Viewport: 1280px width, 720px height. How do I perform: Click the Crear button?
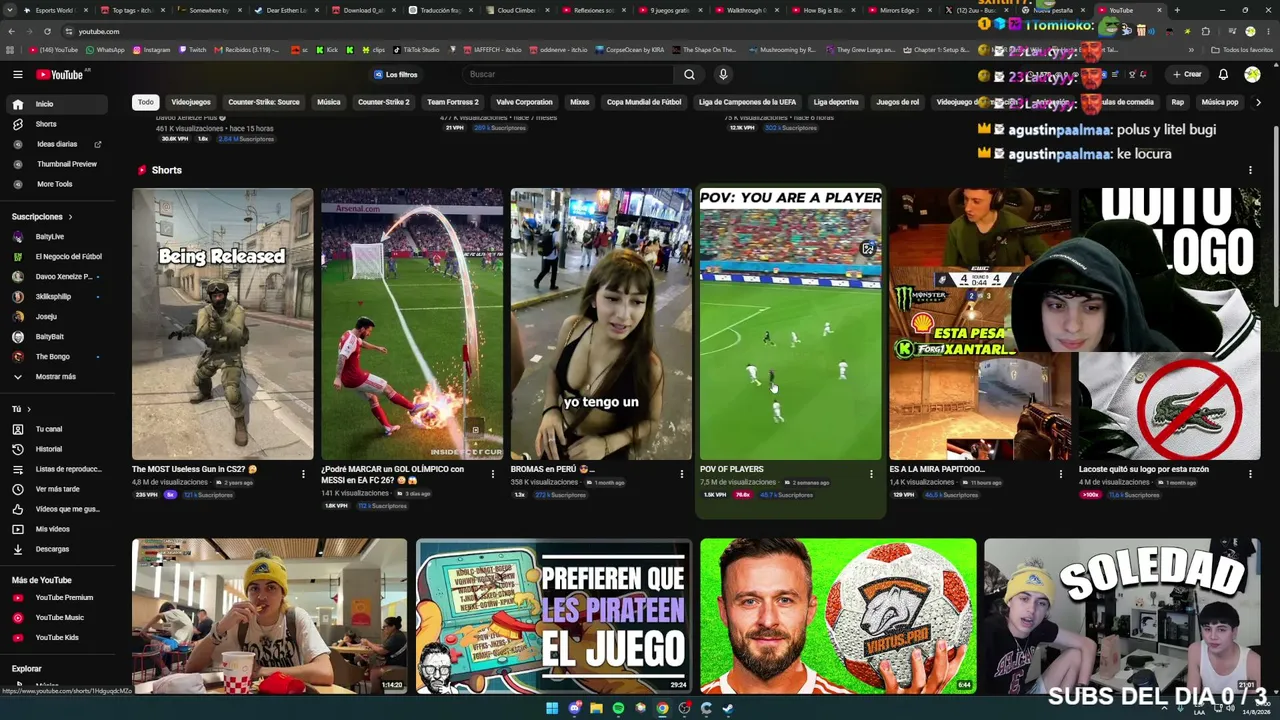coord(1187,74)
